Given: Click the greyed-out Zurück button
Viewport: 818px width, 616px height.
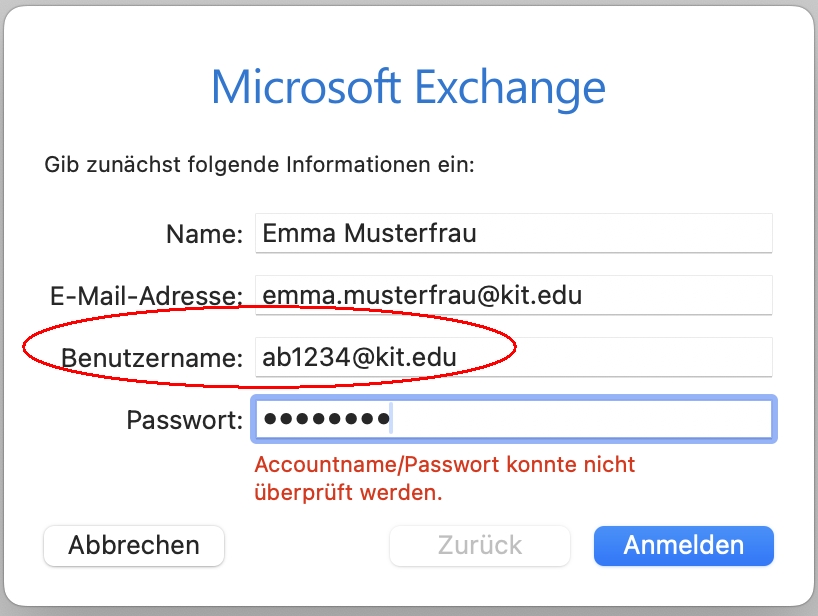Looking at the screenshot, I should [x=479, y=546].
